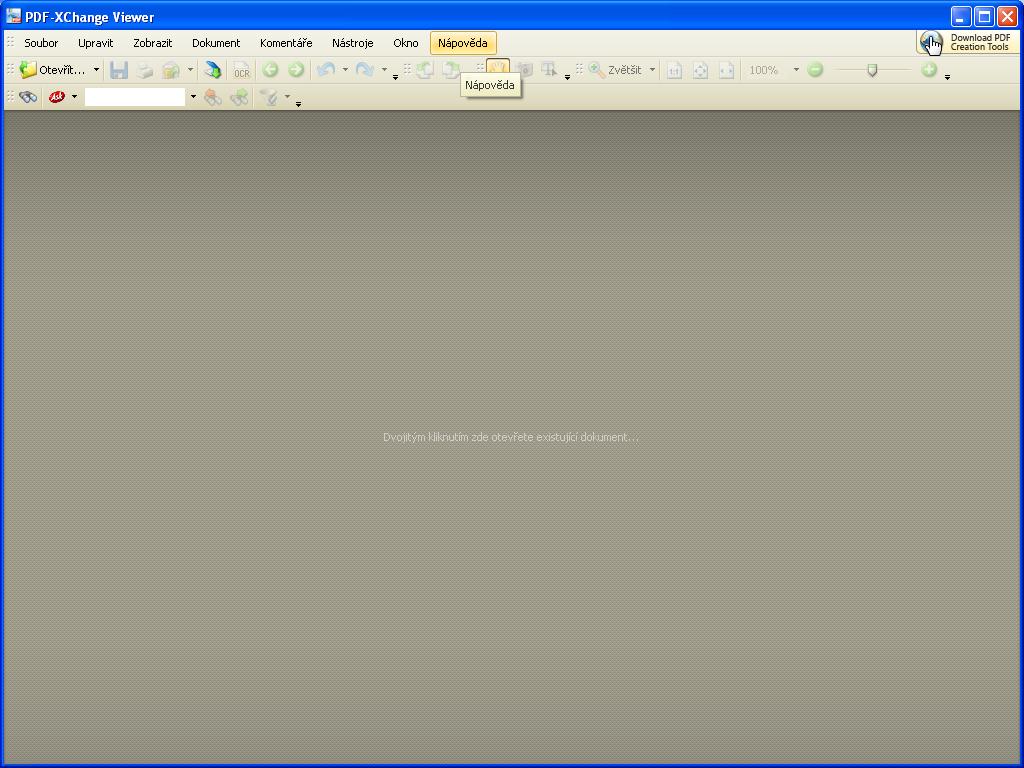Image resolution: width=1024 pixels, height=768 pixels.
Task: Open the Komentáře menu
Action: pyautogui.click(x=286, y=43)
